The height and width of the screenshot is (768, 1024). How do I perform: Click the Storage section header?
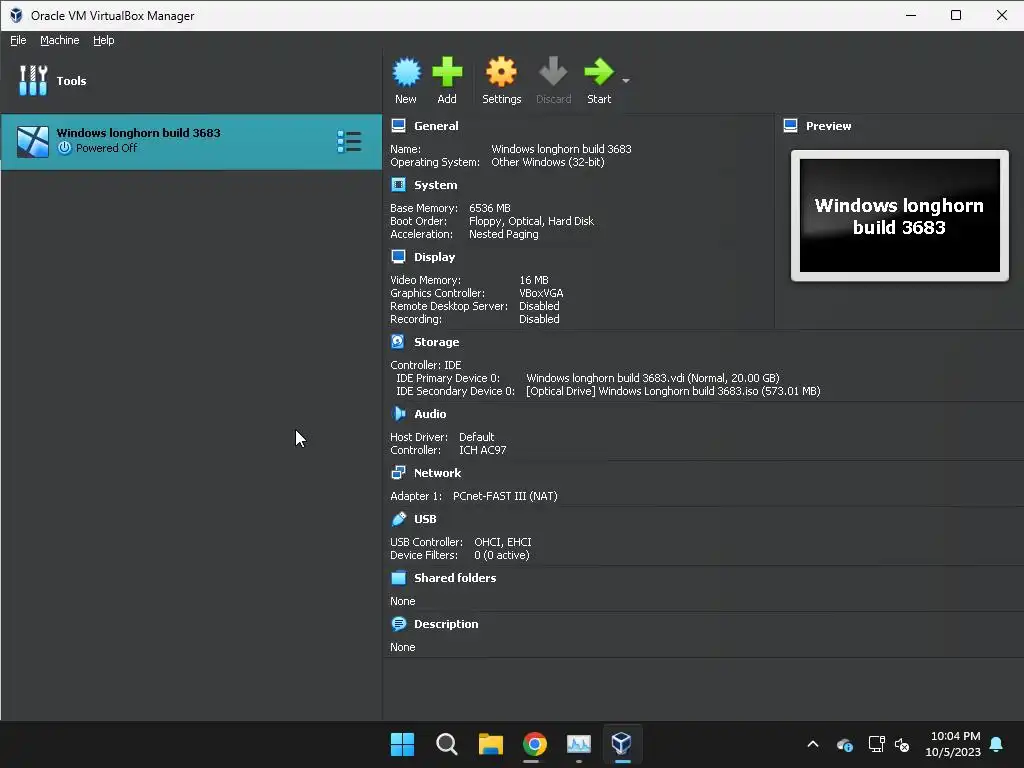pos(436,342)
